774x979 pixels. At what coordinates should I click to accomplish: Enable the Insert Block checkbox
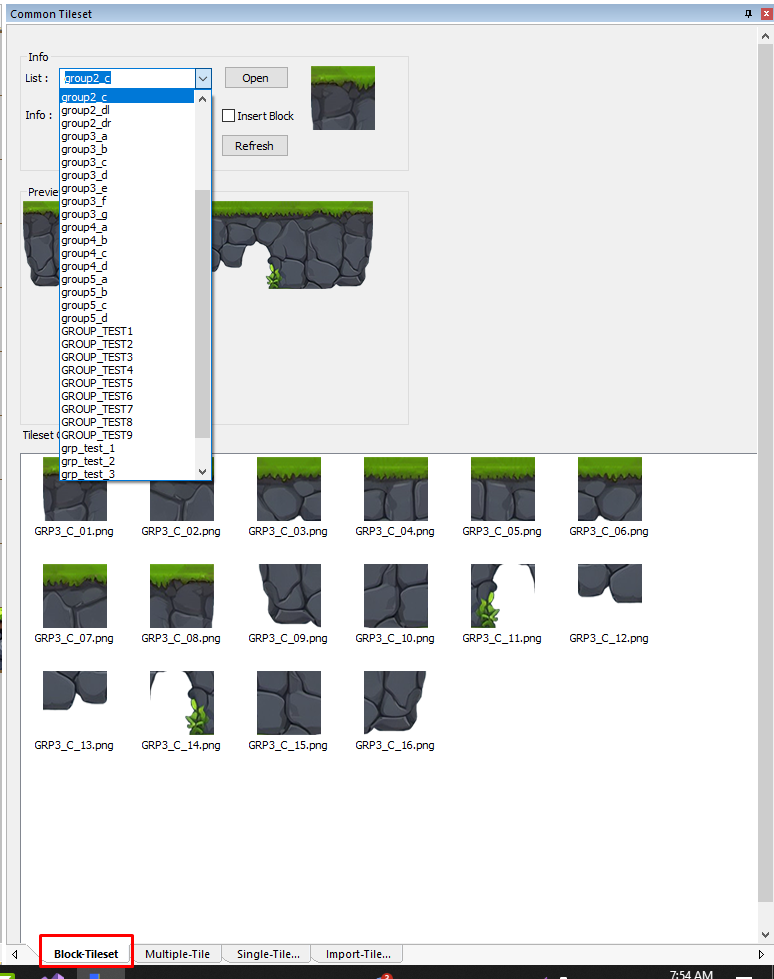[229, 116]
